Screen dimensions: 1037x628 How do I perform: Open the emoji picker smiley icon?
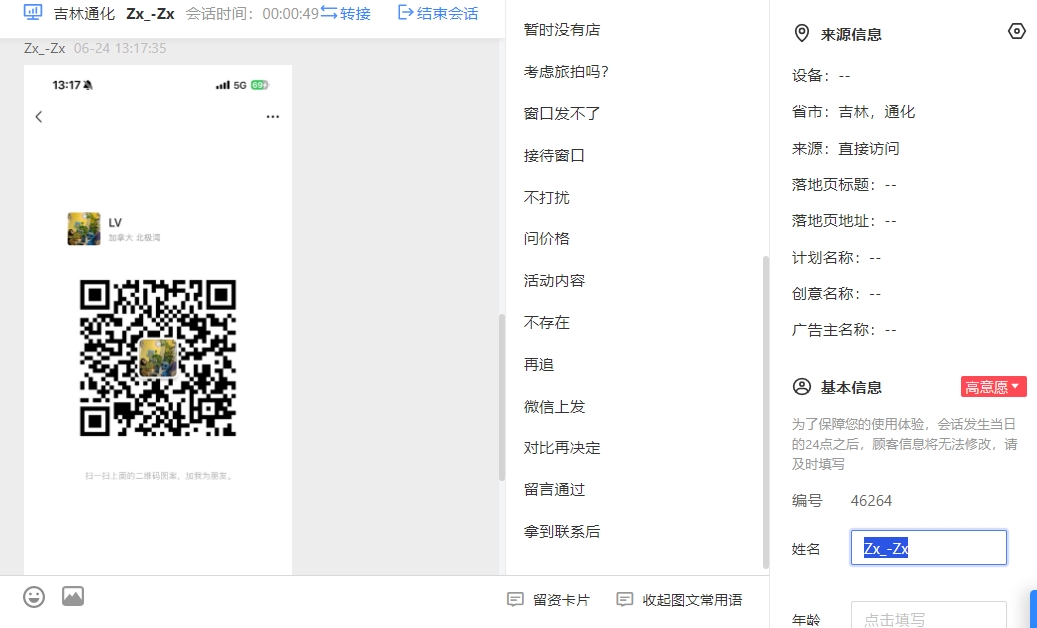tap(34, 597)
